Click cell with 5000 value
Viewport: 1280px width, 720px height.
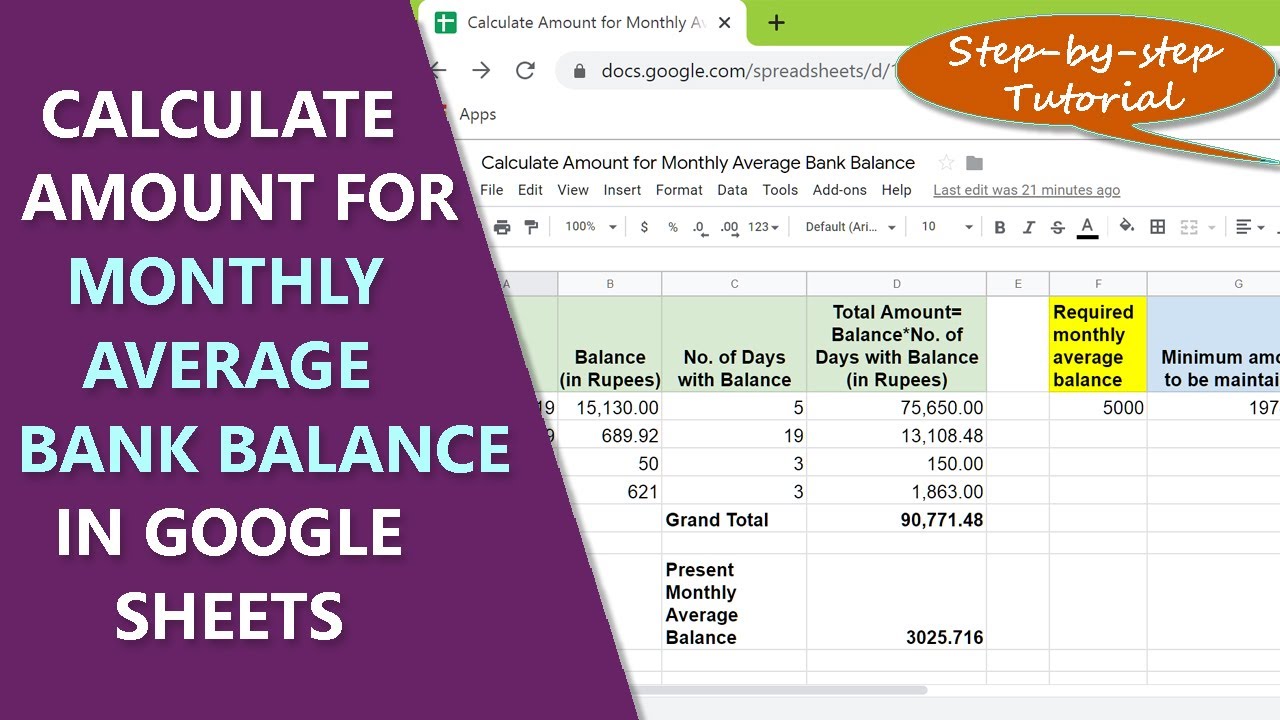point(1098,407)
